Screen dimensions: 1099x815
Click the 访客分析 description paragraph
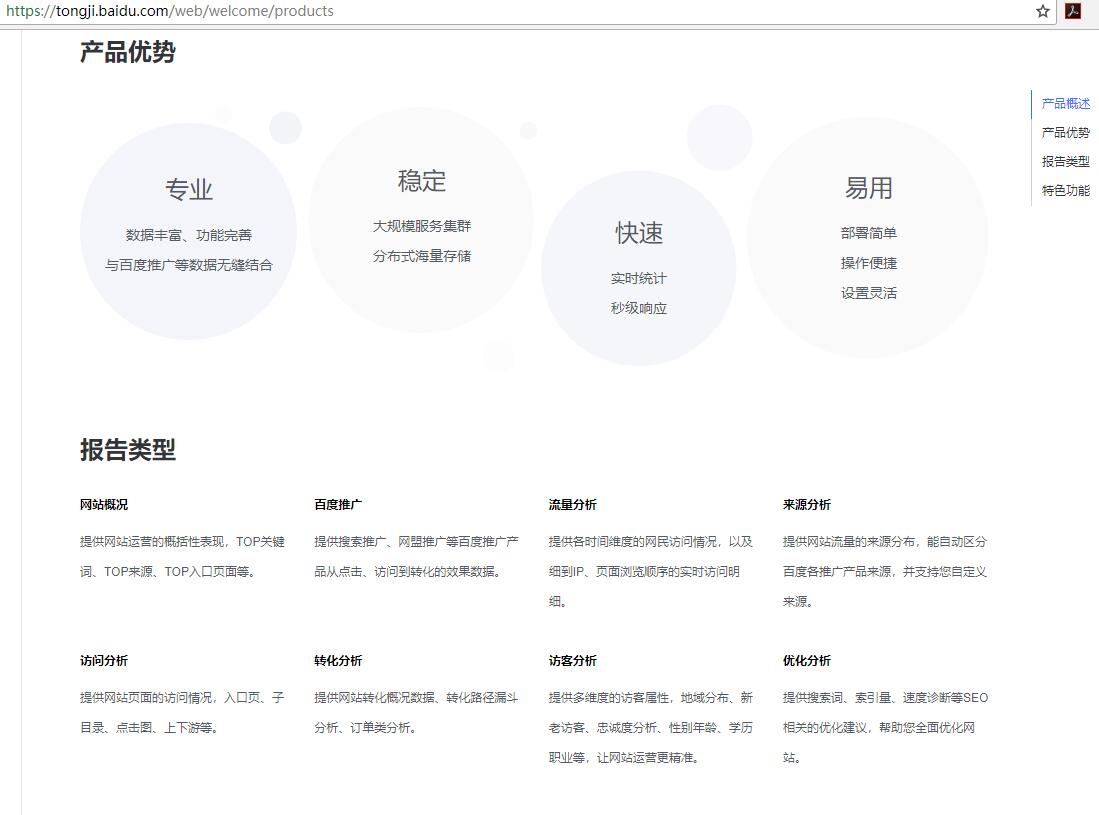pos(650,727)
